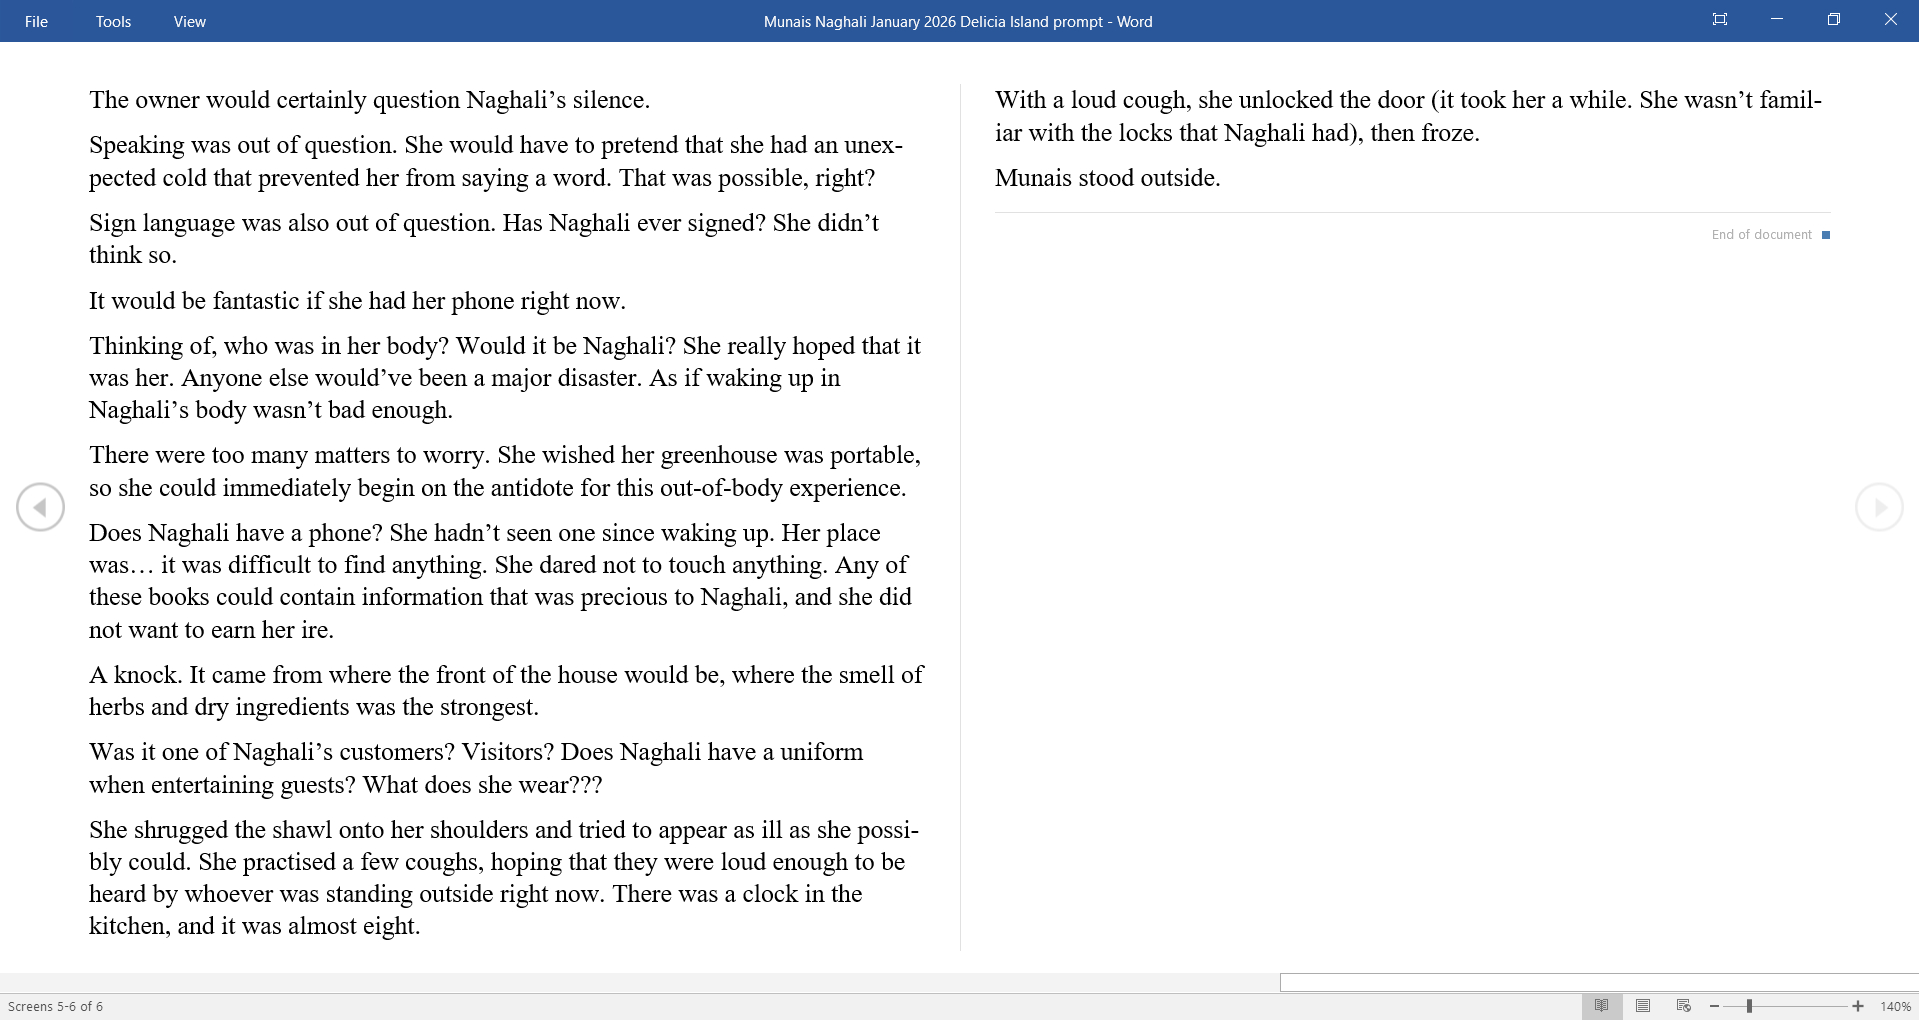1919x1020 pixels.
Task: Click the zoom in plus button
Action: pos(1858,1006)
